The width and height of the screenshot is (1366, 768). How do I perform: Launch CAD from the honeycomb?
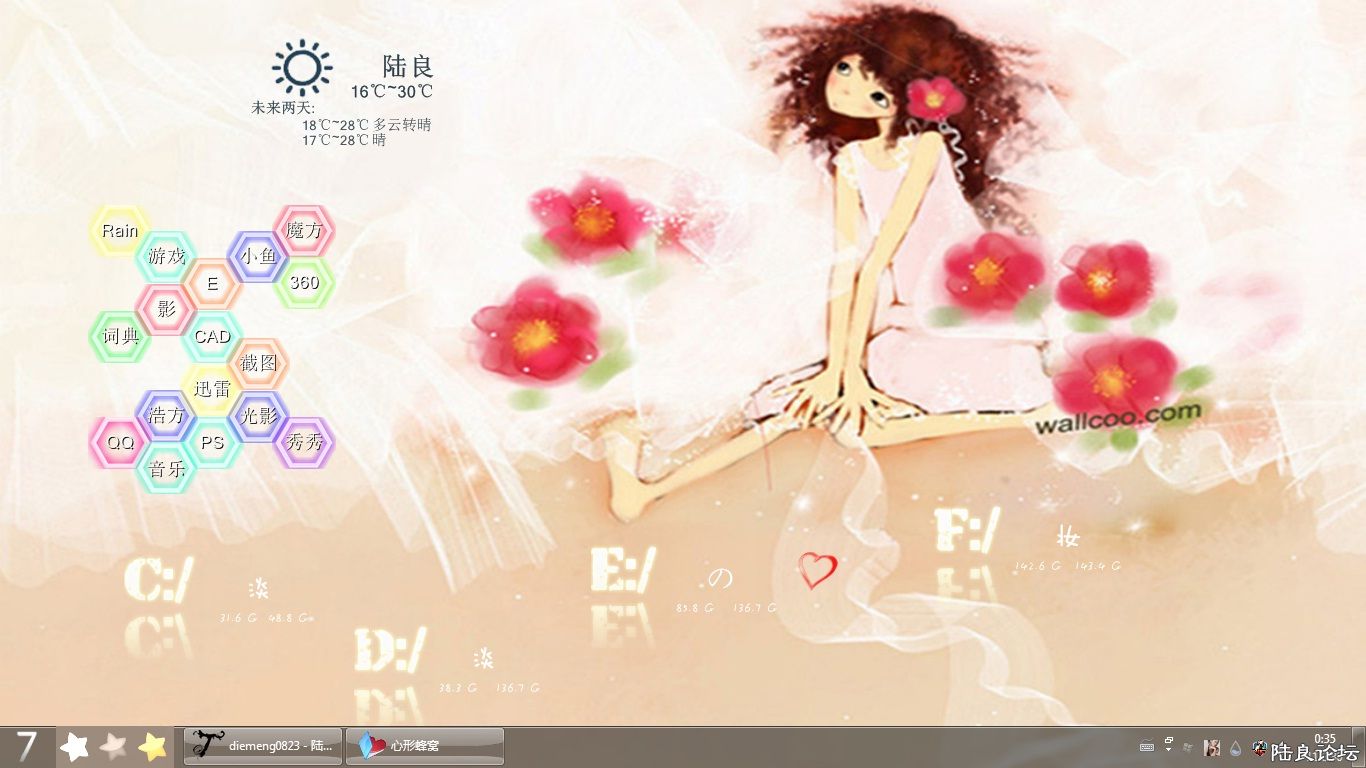tap(212, 337)
